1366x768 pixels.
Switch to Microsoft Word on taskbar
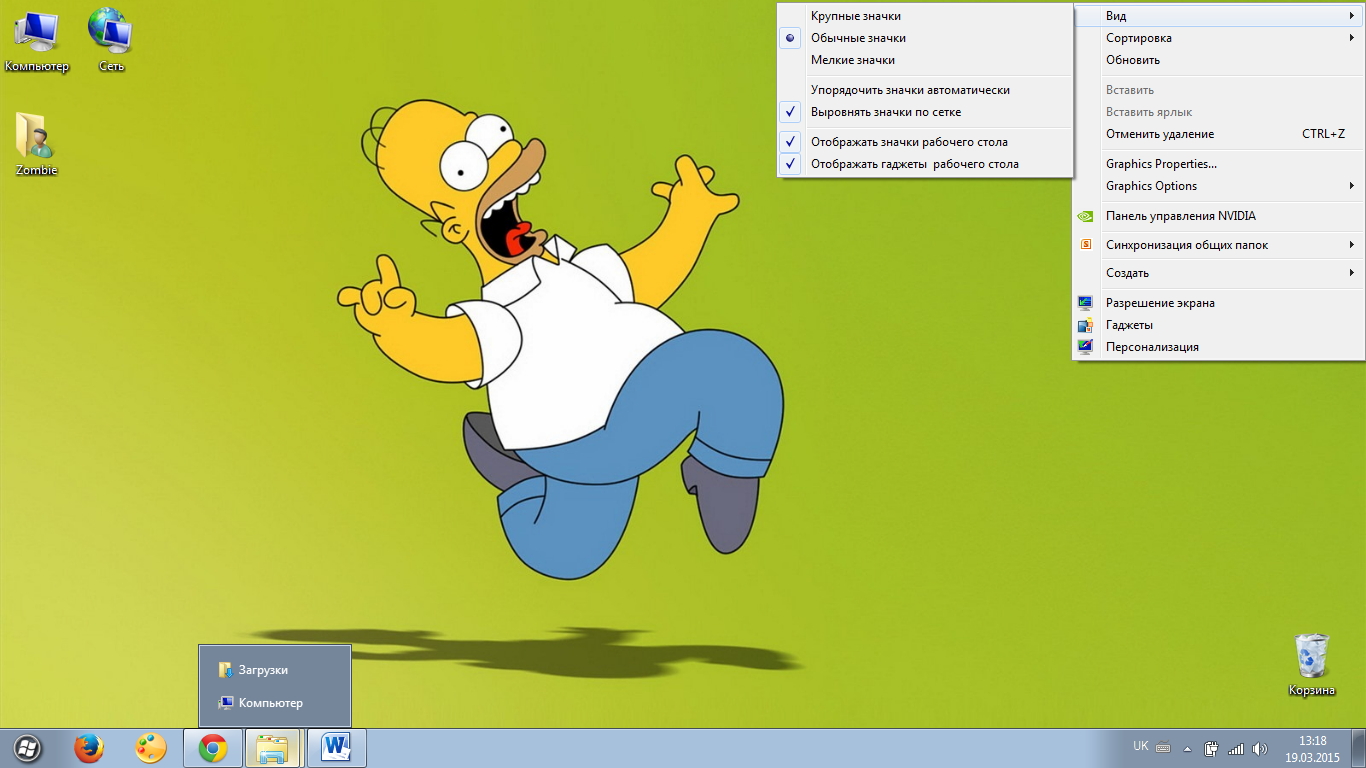[337, 748]
